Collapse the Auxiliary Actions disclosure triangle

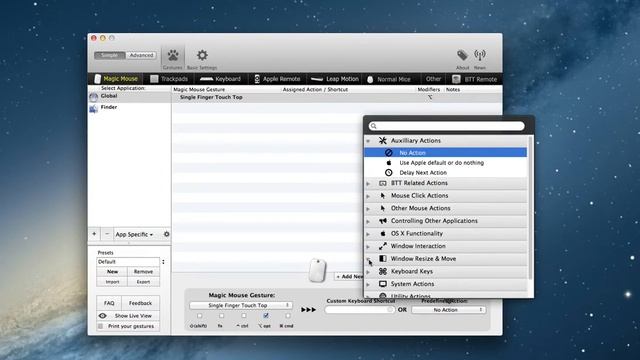[368, 141]
